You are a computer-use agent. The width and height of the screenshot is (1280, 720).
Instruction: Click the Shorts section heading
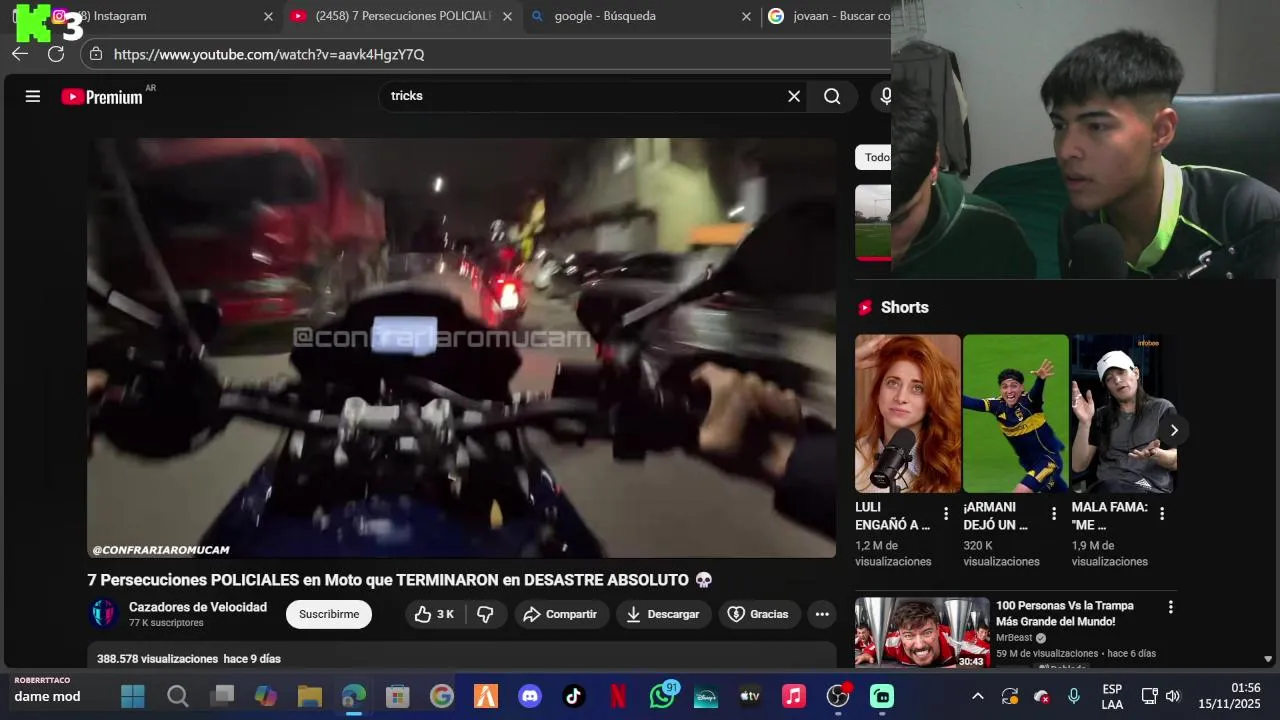pyautogui.click(x=905, y=307)
